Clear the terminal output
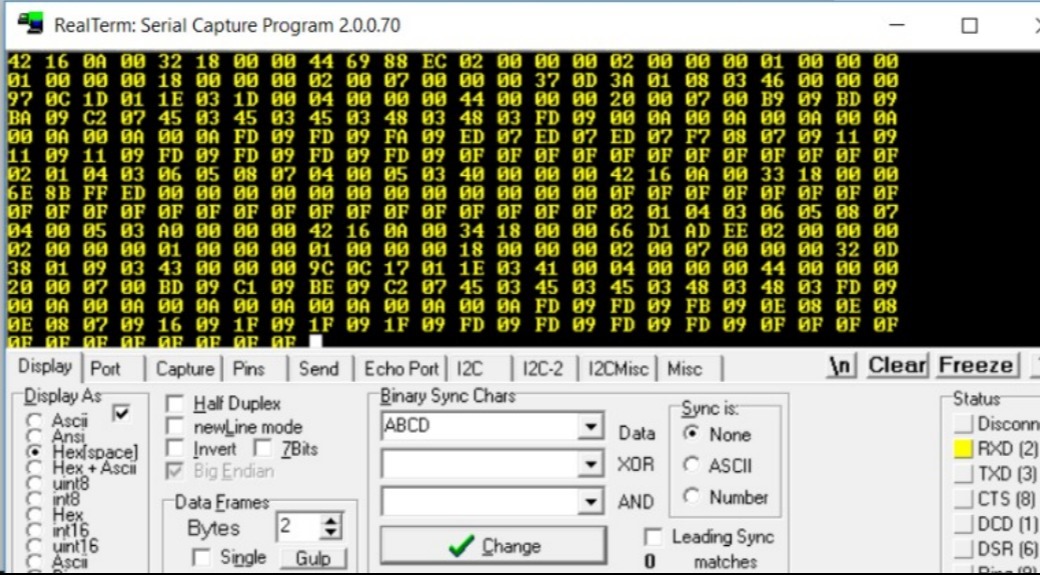 pyautogui.click(x=897, y=365)
